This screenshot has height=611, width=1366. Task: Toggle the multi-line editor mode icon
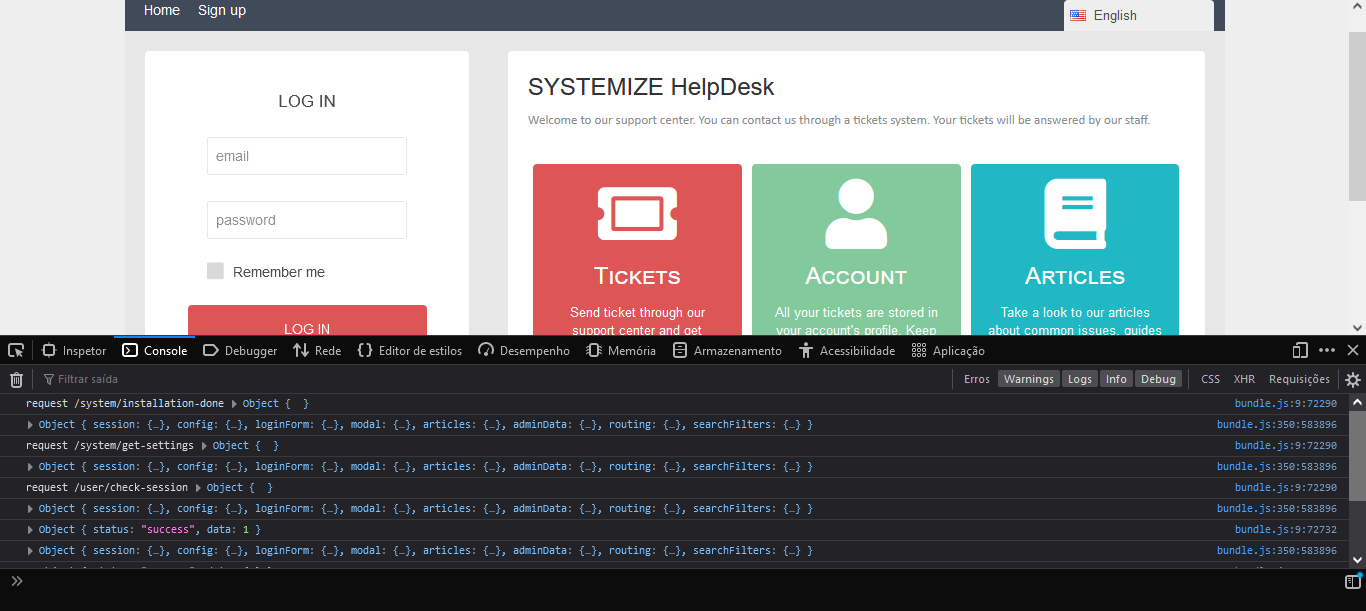[1353, 581]
